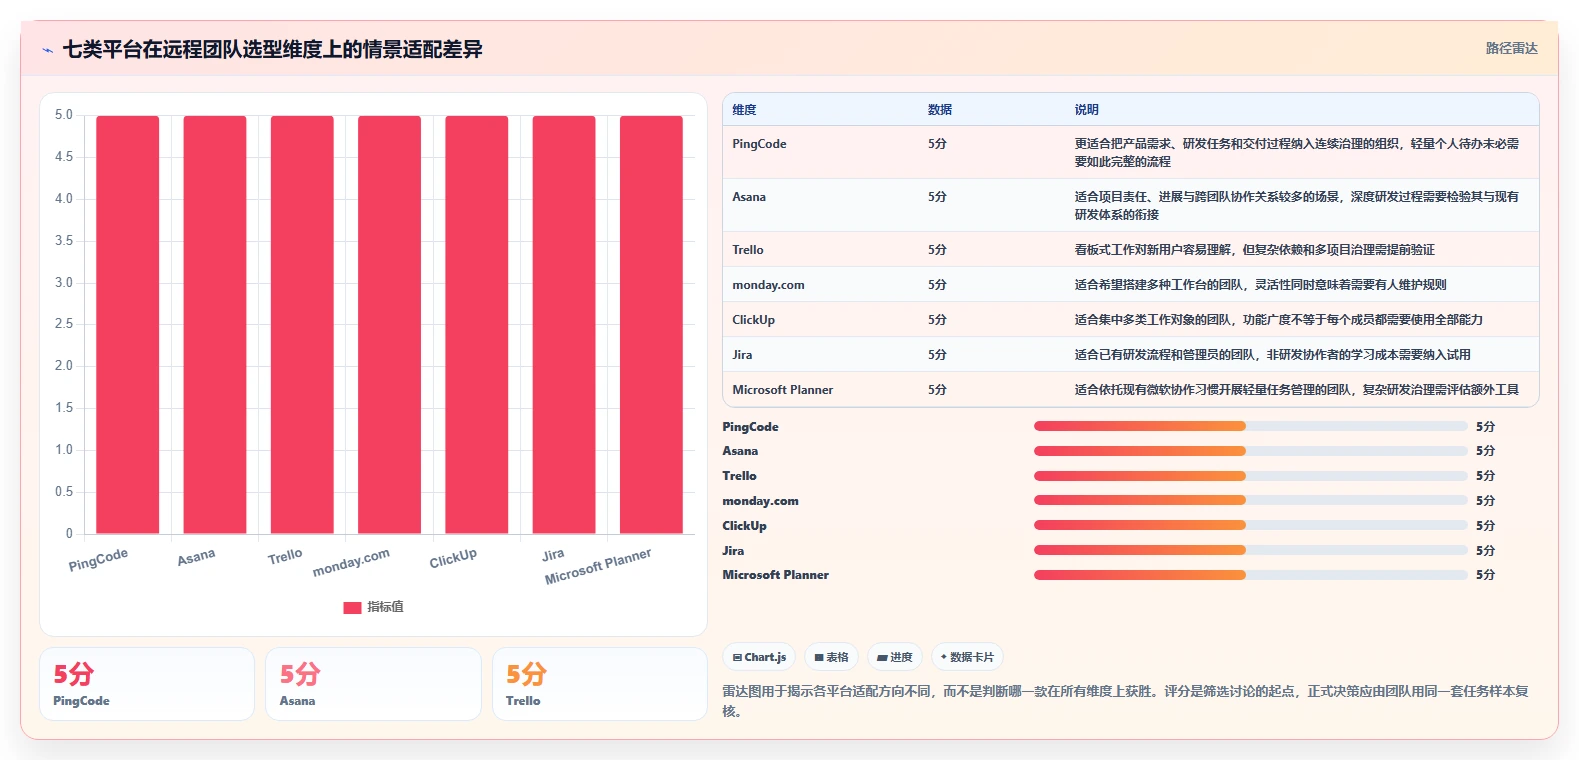Click the Microsoft Planner progress bar
The image size is (1579, 760).
click(1250, 575)
